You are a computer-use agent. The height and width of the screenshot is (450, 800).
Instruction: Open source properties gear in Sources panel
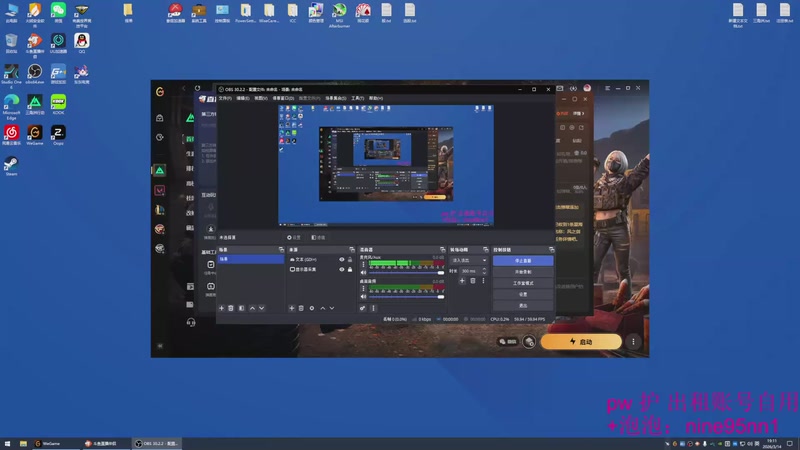(312, 308)
